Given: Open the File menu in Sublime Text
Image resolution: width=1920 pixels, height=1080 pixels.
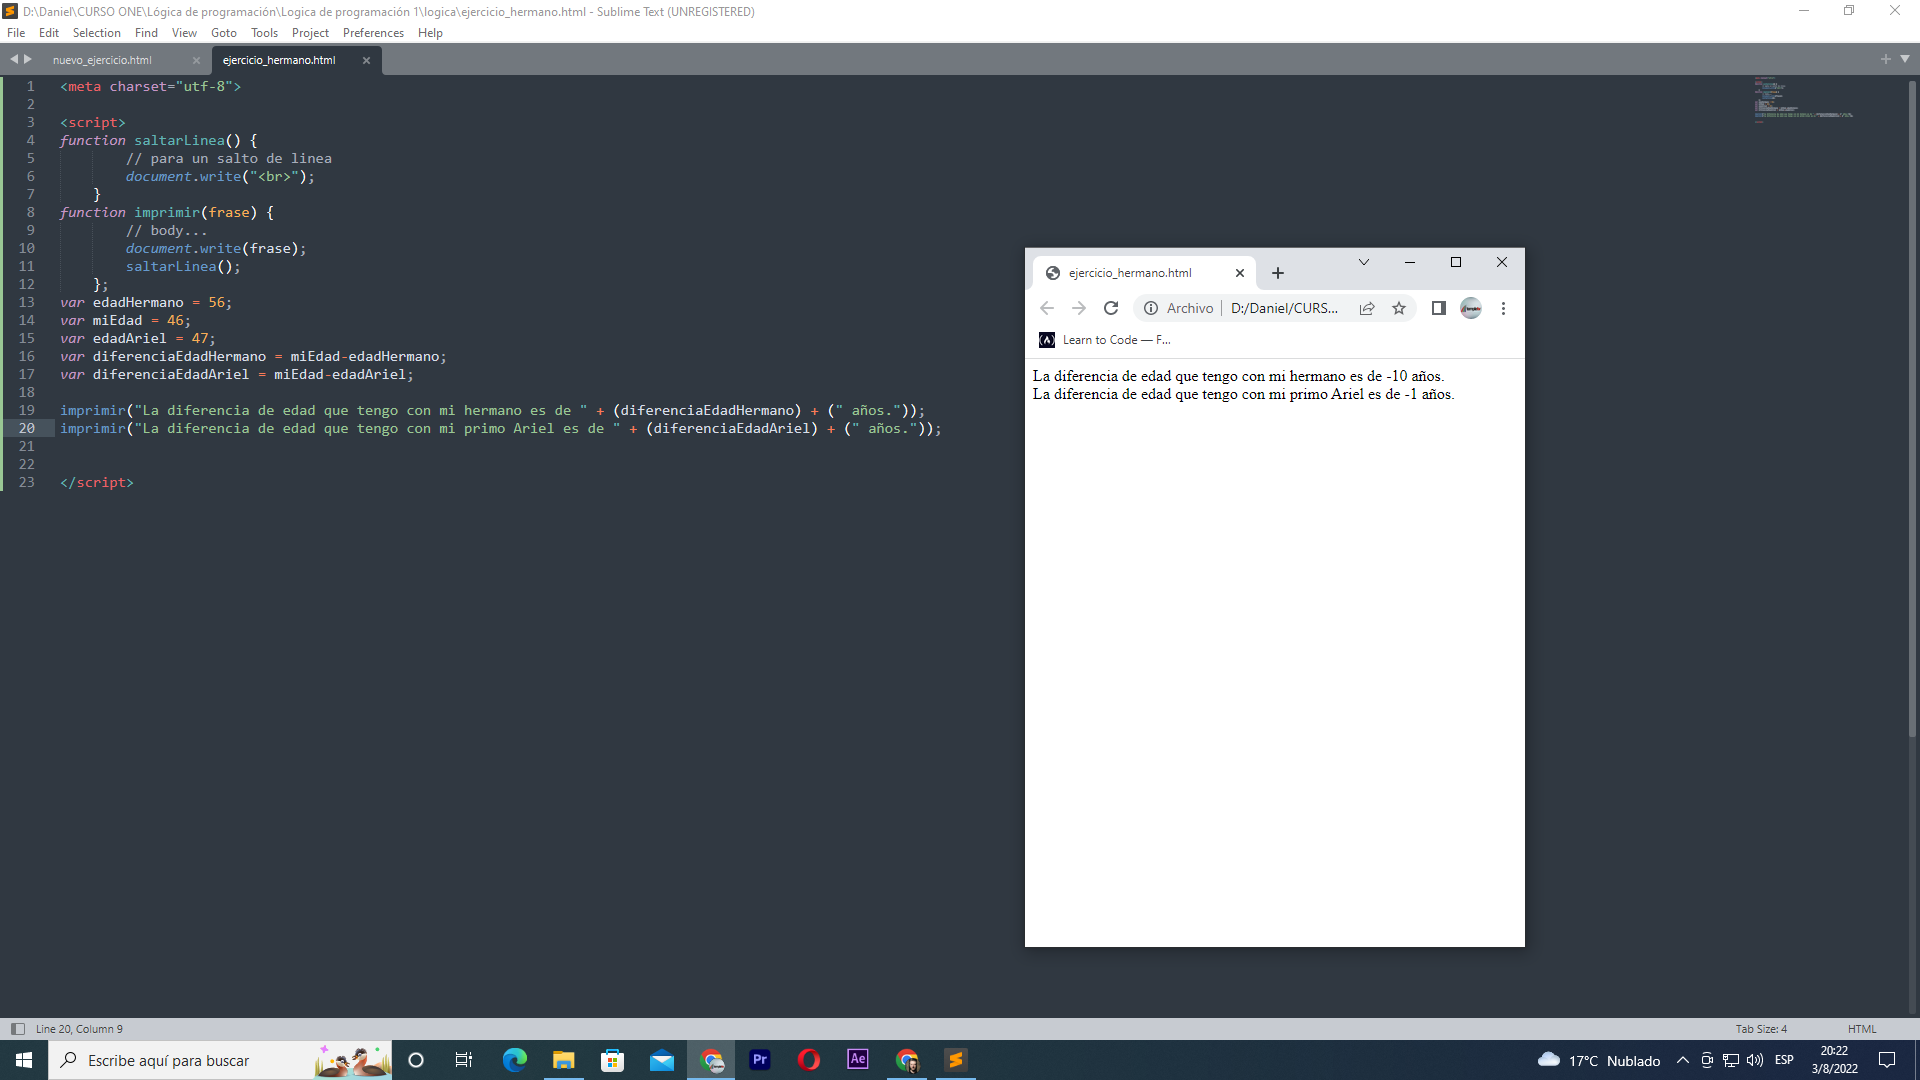Looking at the screenshot, I should point(16,33).
